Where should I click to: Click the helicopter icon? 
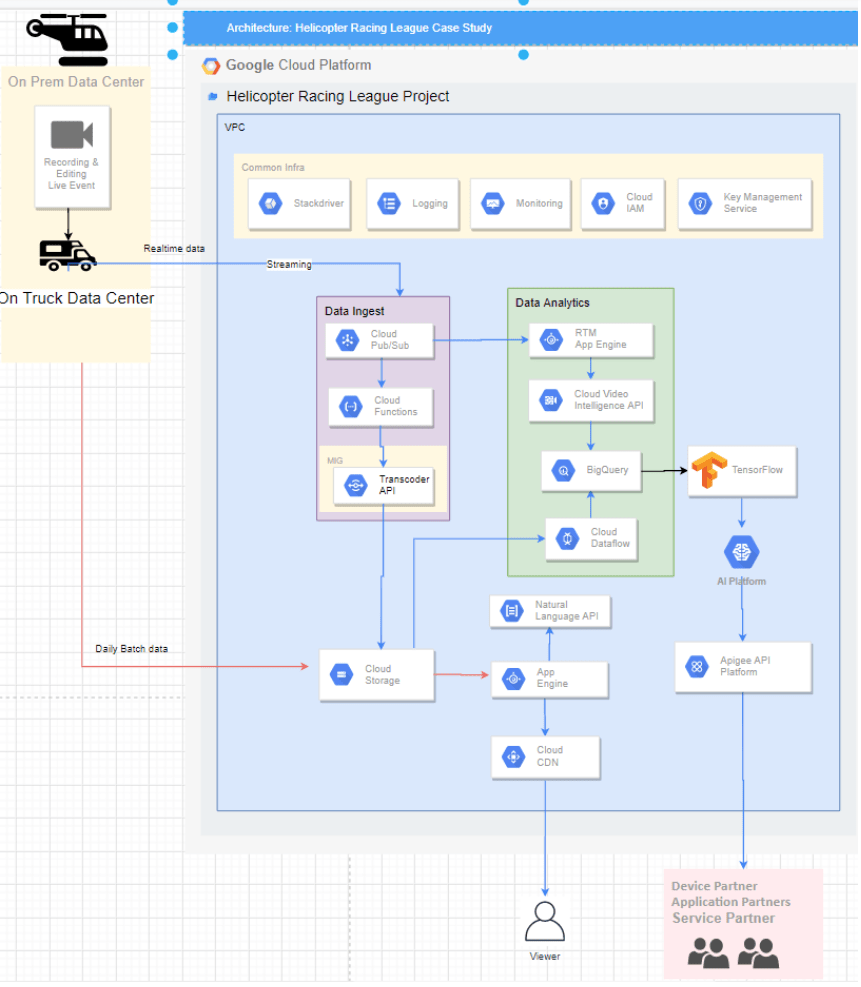[68, 39]
